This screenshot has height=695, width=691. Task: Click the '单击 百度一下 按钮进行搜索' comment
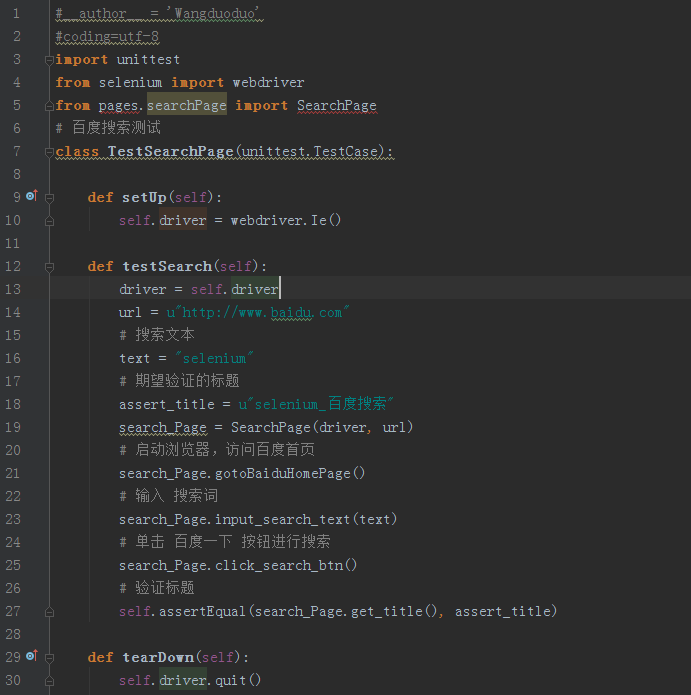[x=232, y=542]
